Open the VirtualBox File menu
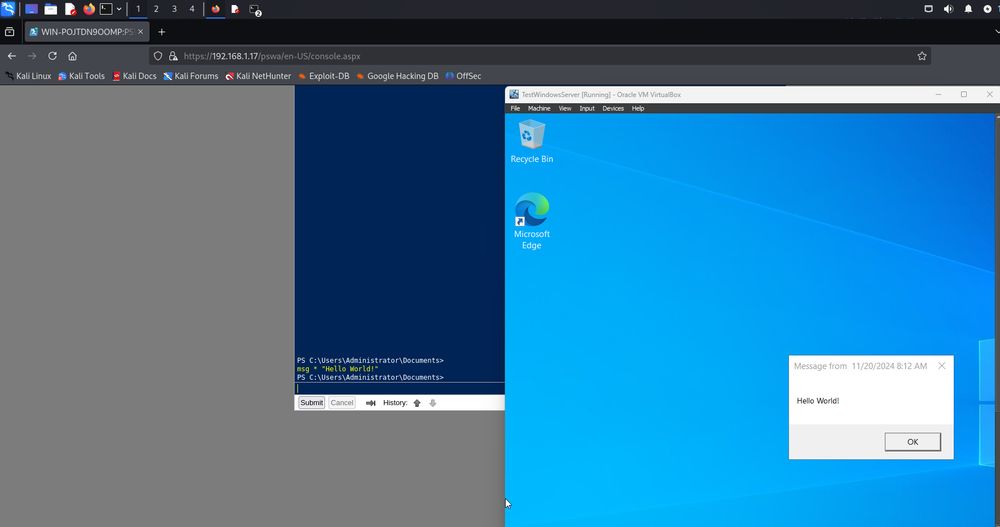Image resolution: width=1000 pixels, height=527 pixels. [515, 108]
